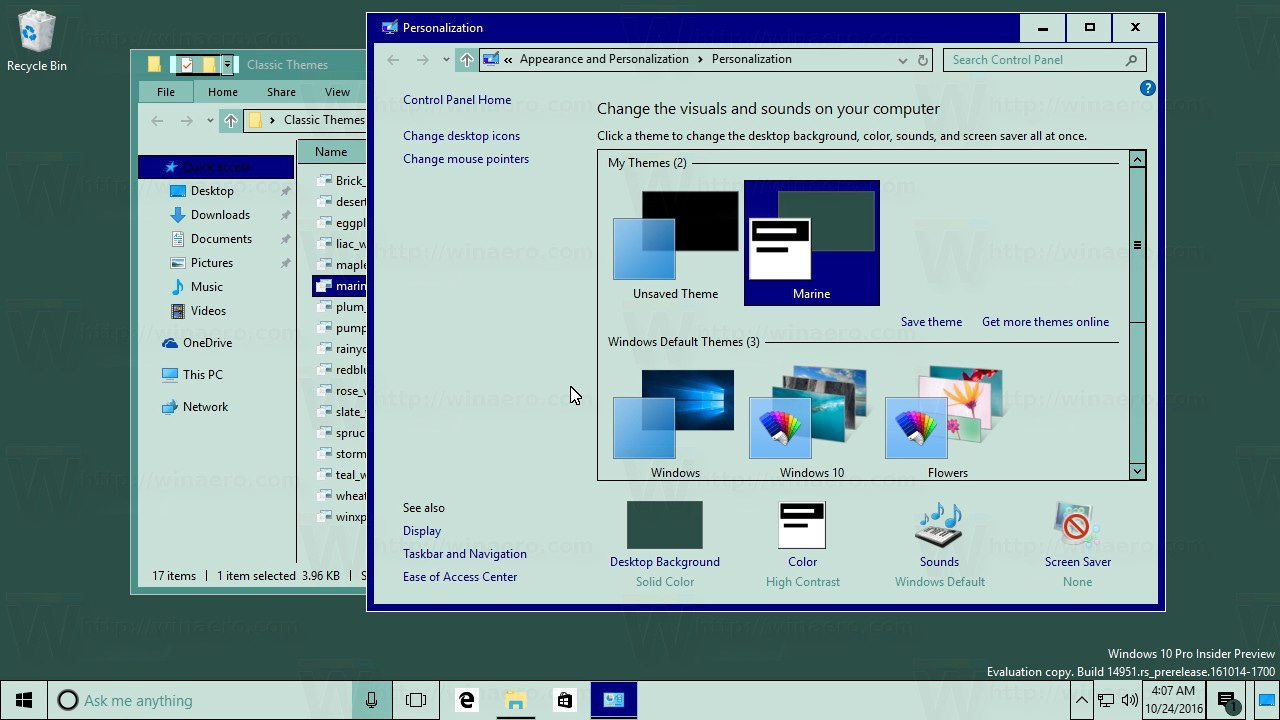Screen dimensions: 1280x720
Task: Click the breadcrumb chevron before Classic Themes
Action: click(x=272, y=120)
